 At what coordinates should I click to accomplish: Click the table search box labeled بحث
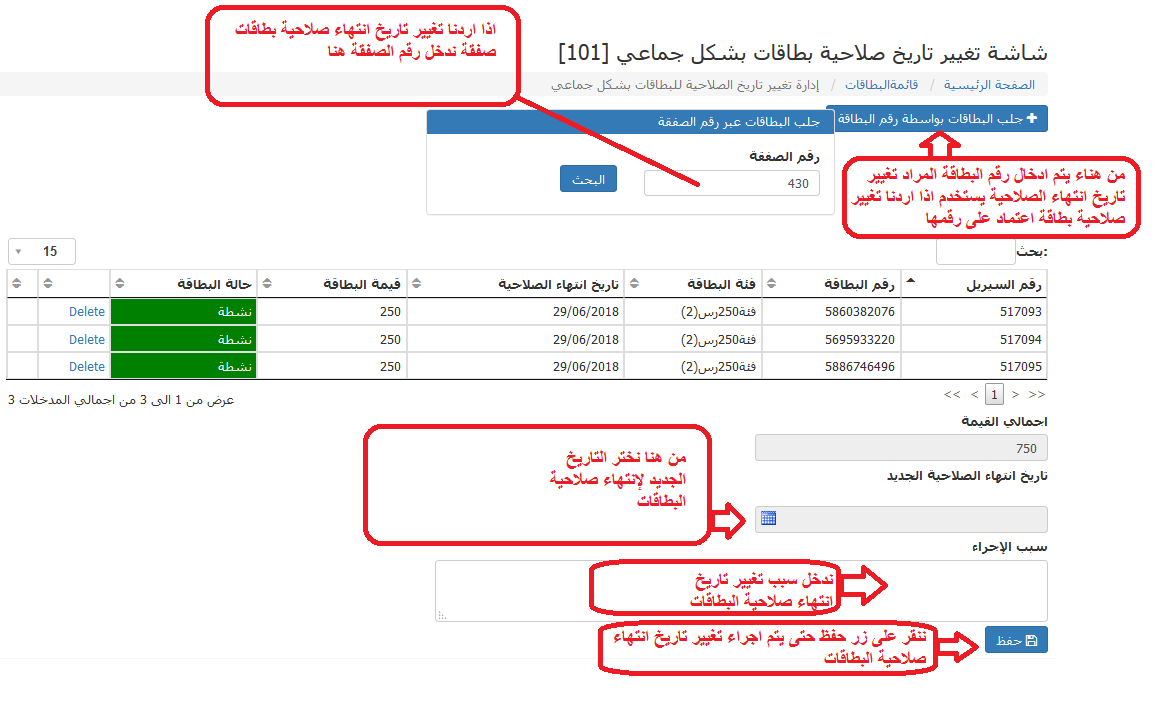click(x=975, y=252)
